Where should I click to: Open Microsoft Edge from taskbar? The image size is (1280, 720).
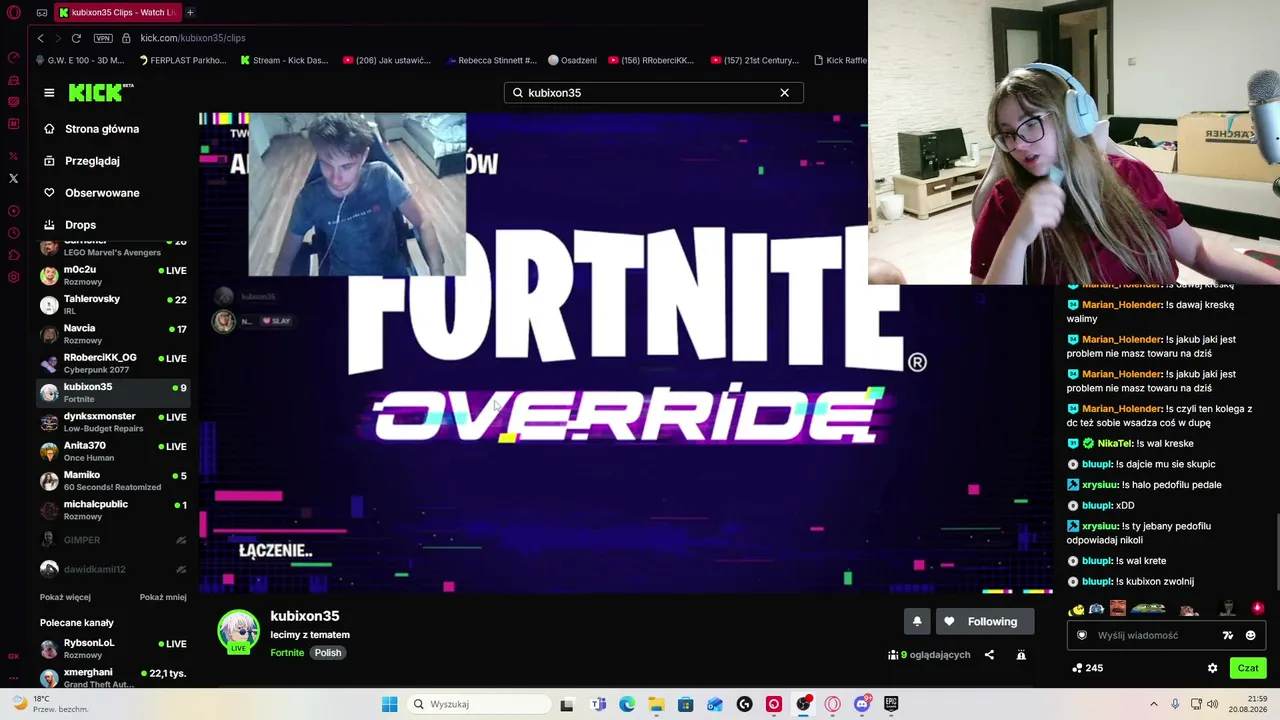(627, 704)
